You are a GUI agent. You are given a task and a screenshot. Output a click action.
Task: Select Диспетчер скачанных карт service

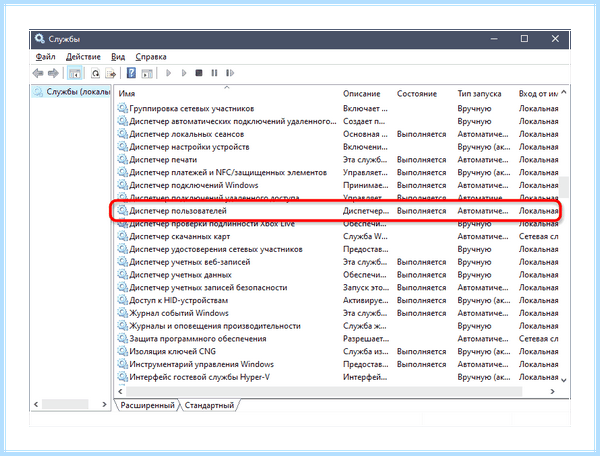point(338,236)
